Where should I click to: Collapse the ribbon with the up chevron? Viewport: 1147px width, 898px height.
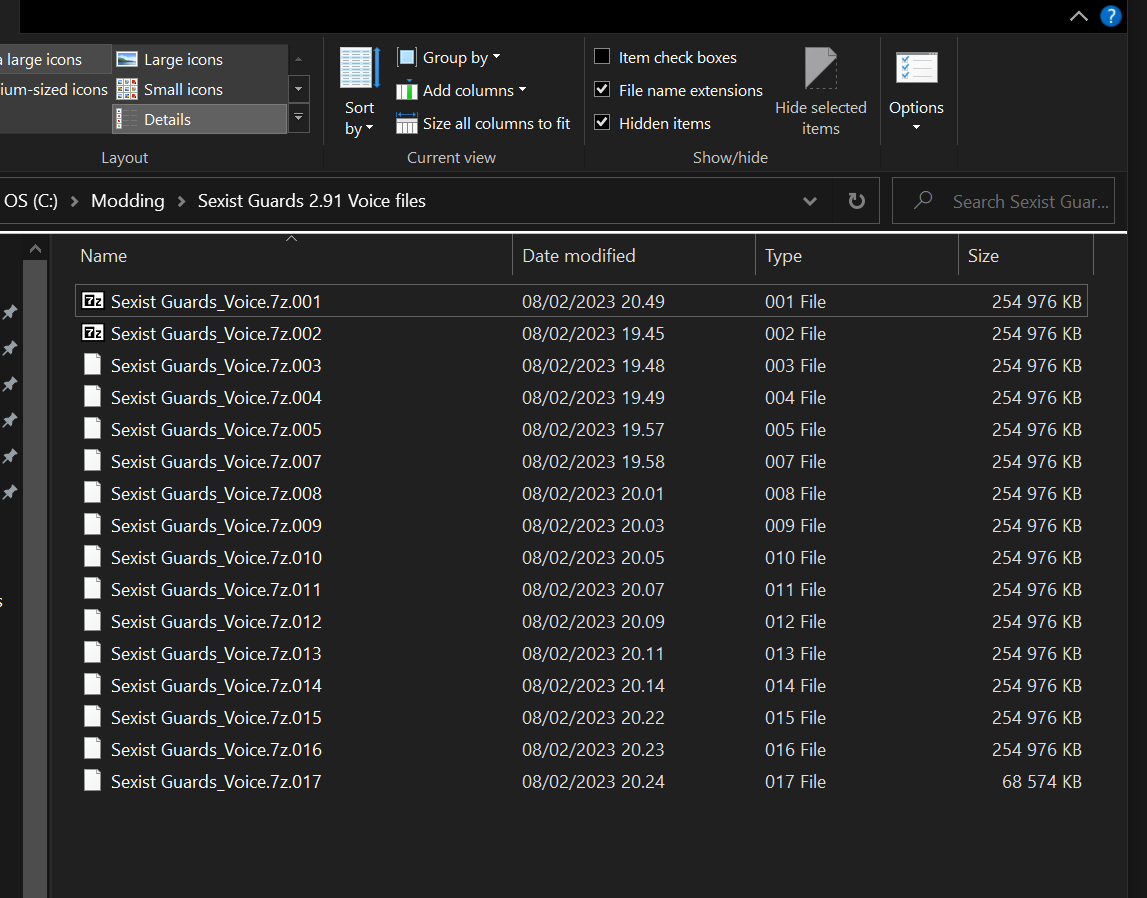click(1078, 16)
